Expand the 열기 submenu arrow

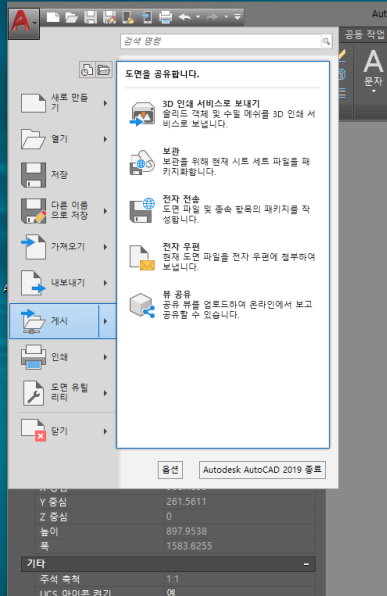pyautogui.click(x=105, y=139)
